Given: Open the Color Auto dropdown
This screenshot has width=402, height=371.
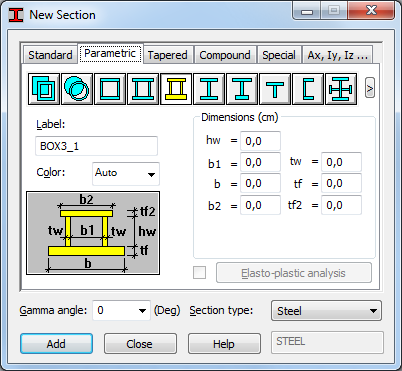Looking at the screenshot, I should (126, 174).
